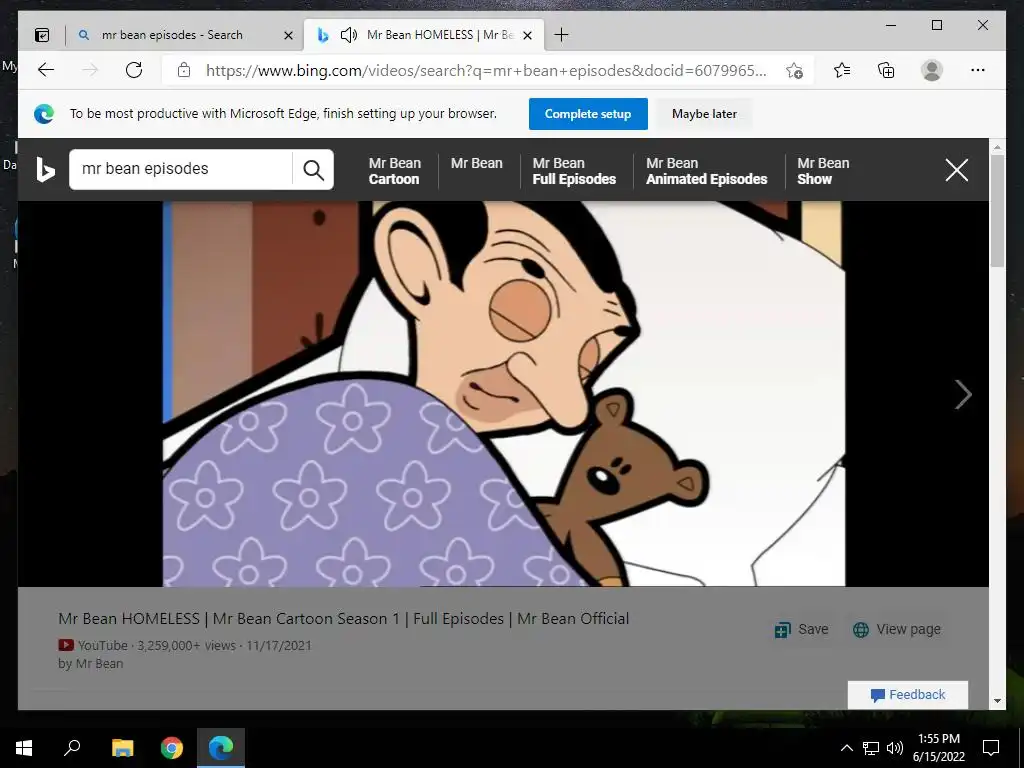Open File Explorer from the taskbar
Screen dimensions: 1024x768
(x=122, y=748)
